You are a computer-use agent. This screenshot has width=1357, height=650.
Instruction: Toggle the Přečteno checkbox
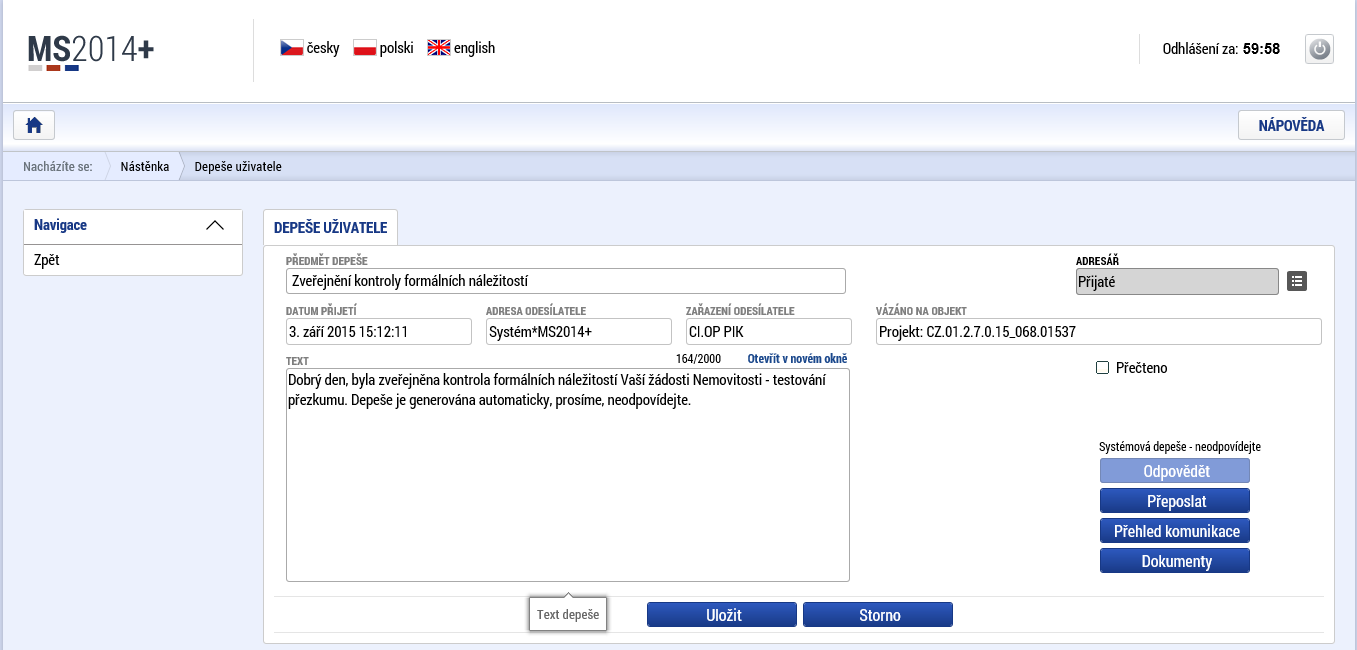coord(1103,368)
